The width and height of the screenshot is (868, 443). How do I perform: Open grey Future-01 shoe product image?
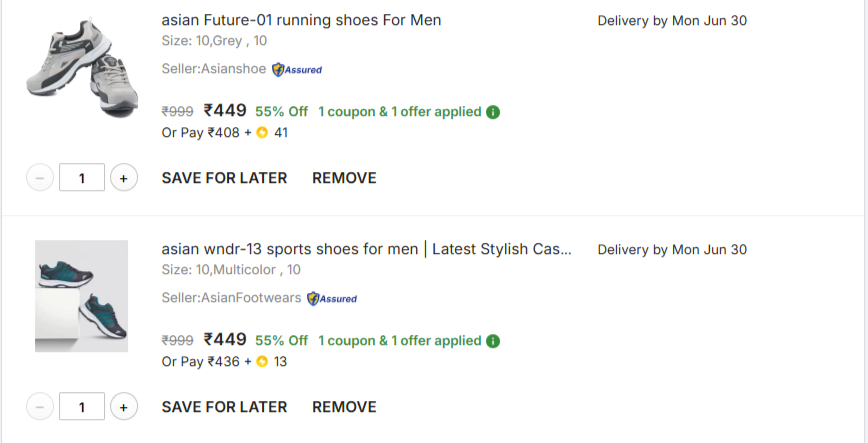point(82,67)
